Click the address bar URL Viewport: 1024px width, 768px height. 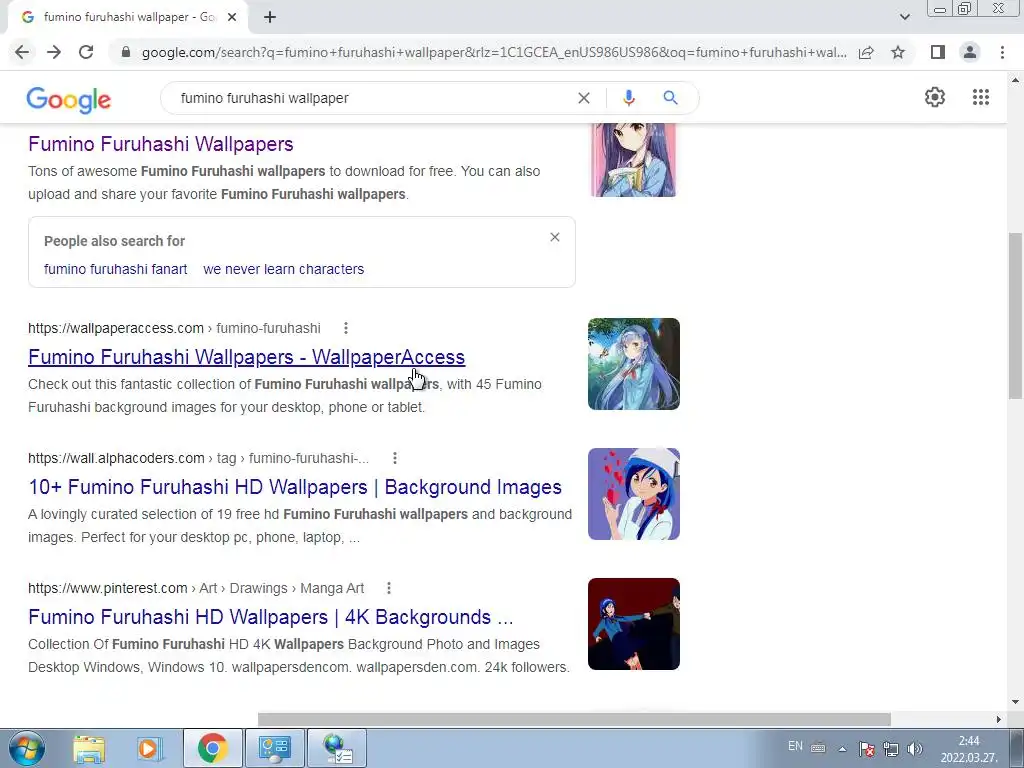tap(494, 52)
